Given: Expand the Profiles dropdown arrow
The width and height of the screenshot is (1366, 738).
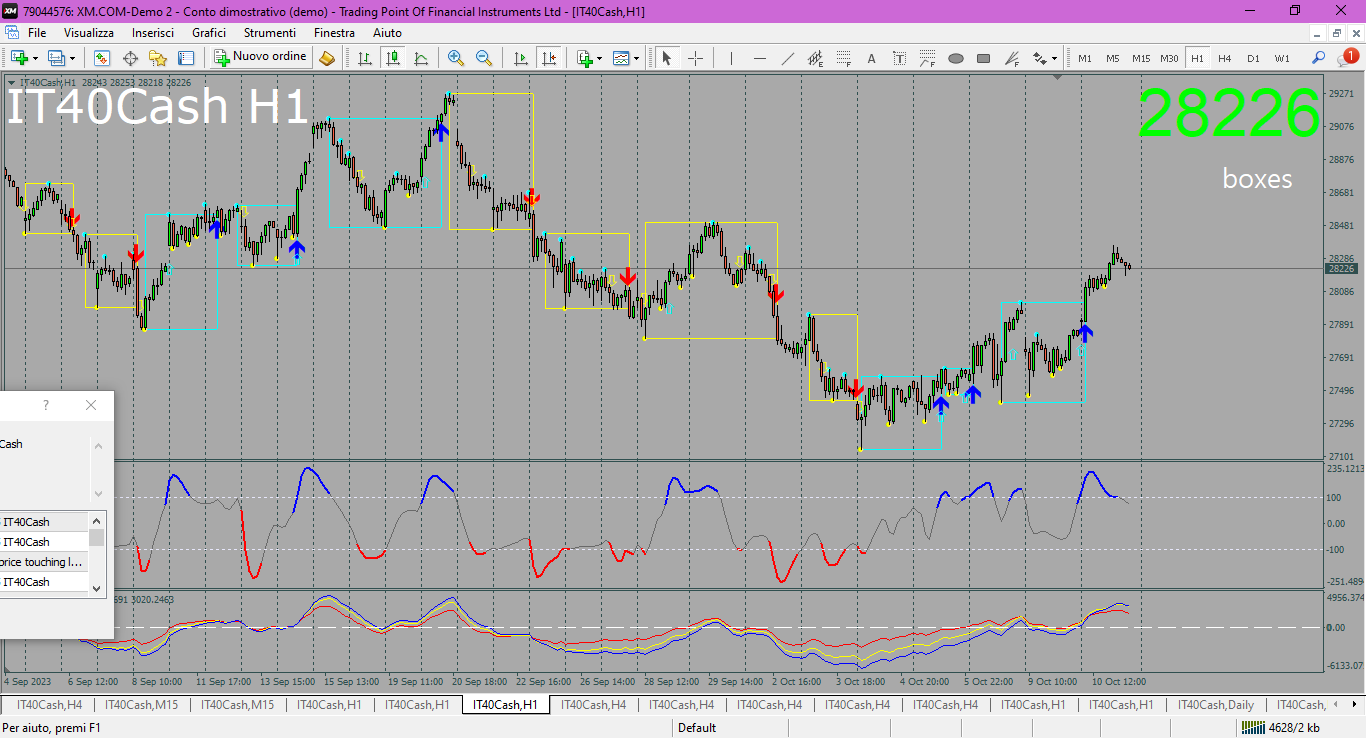Looking at the screenshot, I should point(72,58).
